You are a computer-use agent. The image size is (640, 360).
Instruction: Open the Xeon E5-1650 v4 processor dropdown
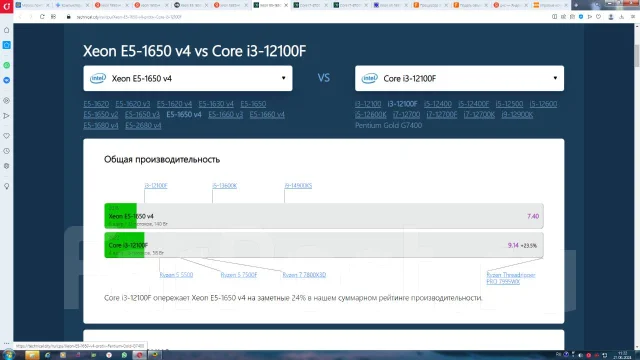coord(188,78)
